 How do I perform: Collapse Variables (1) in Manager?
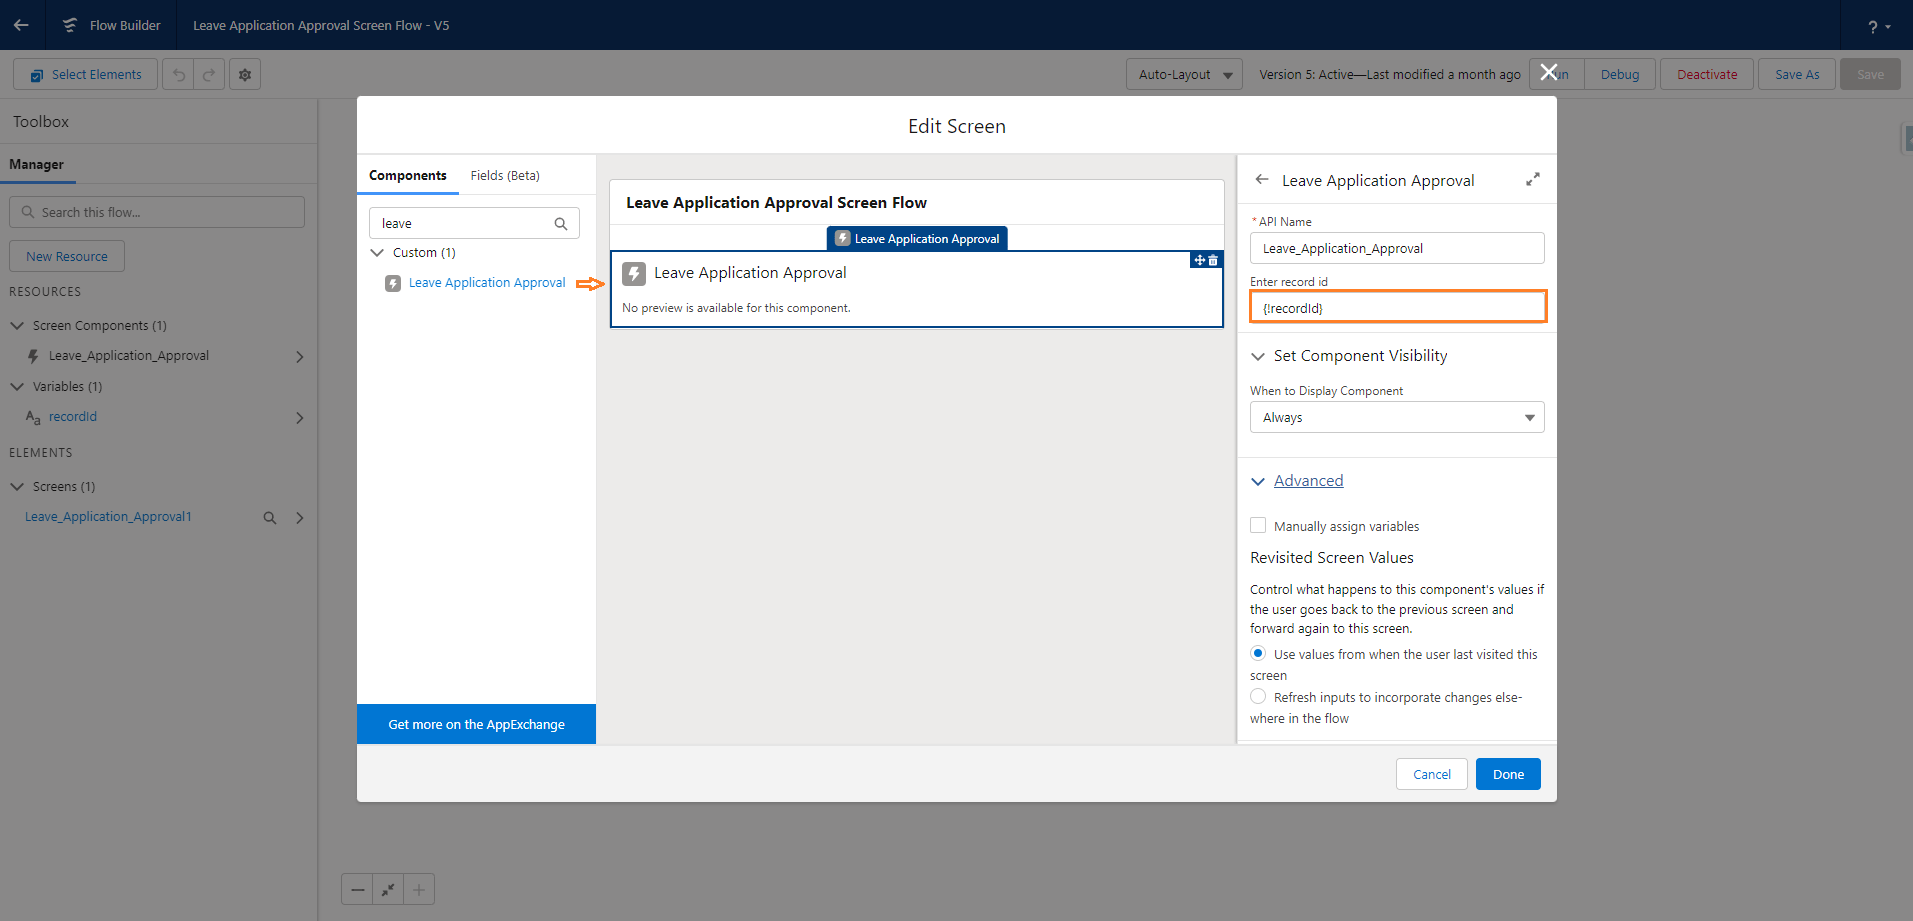(x=17, y=386)
